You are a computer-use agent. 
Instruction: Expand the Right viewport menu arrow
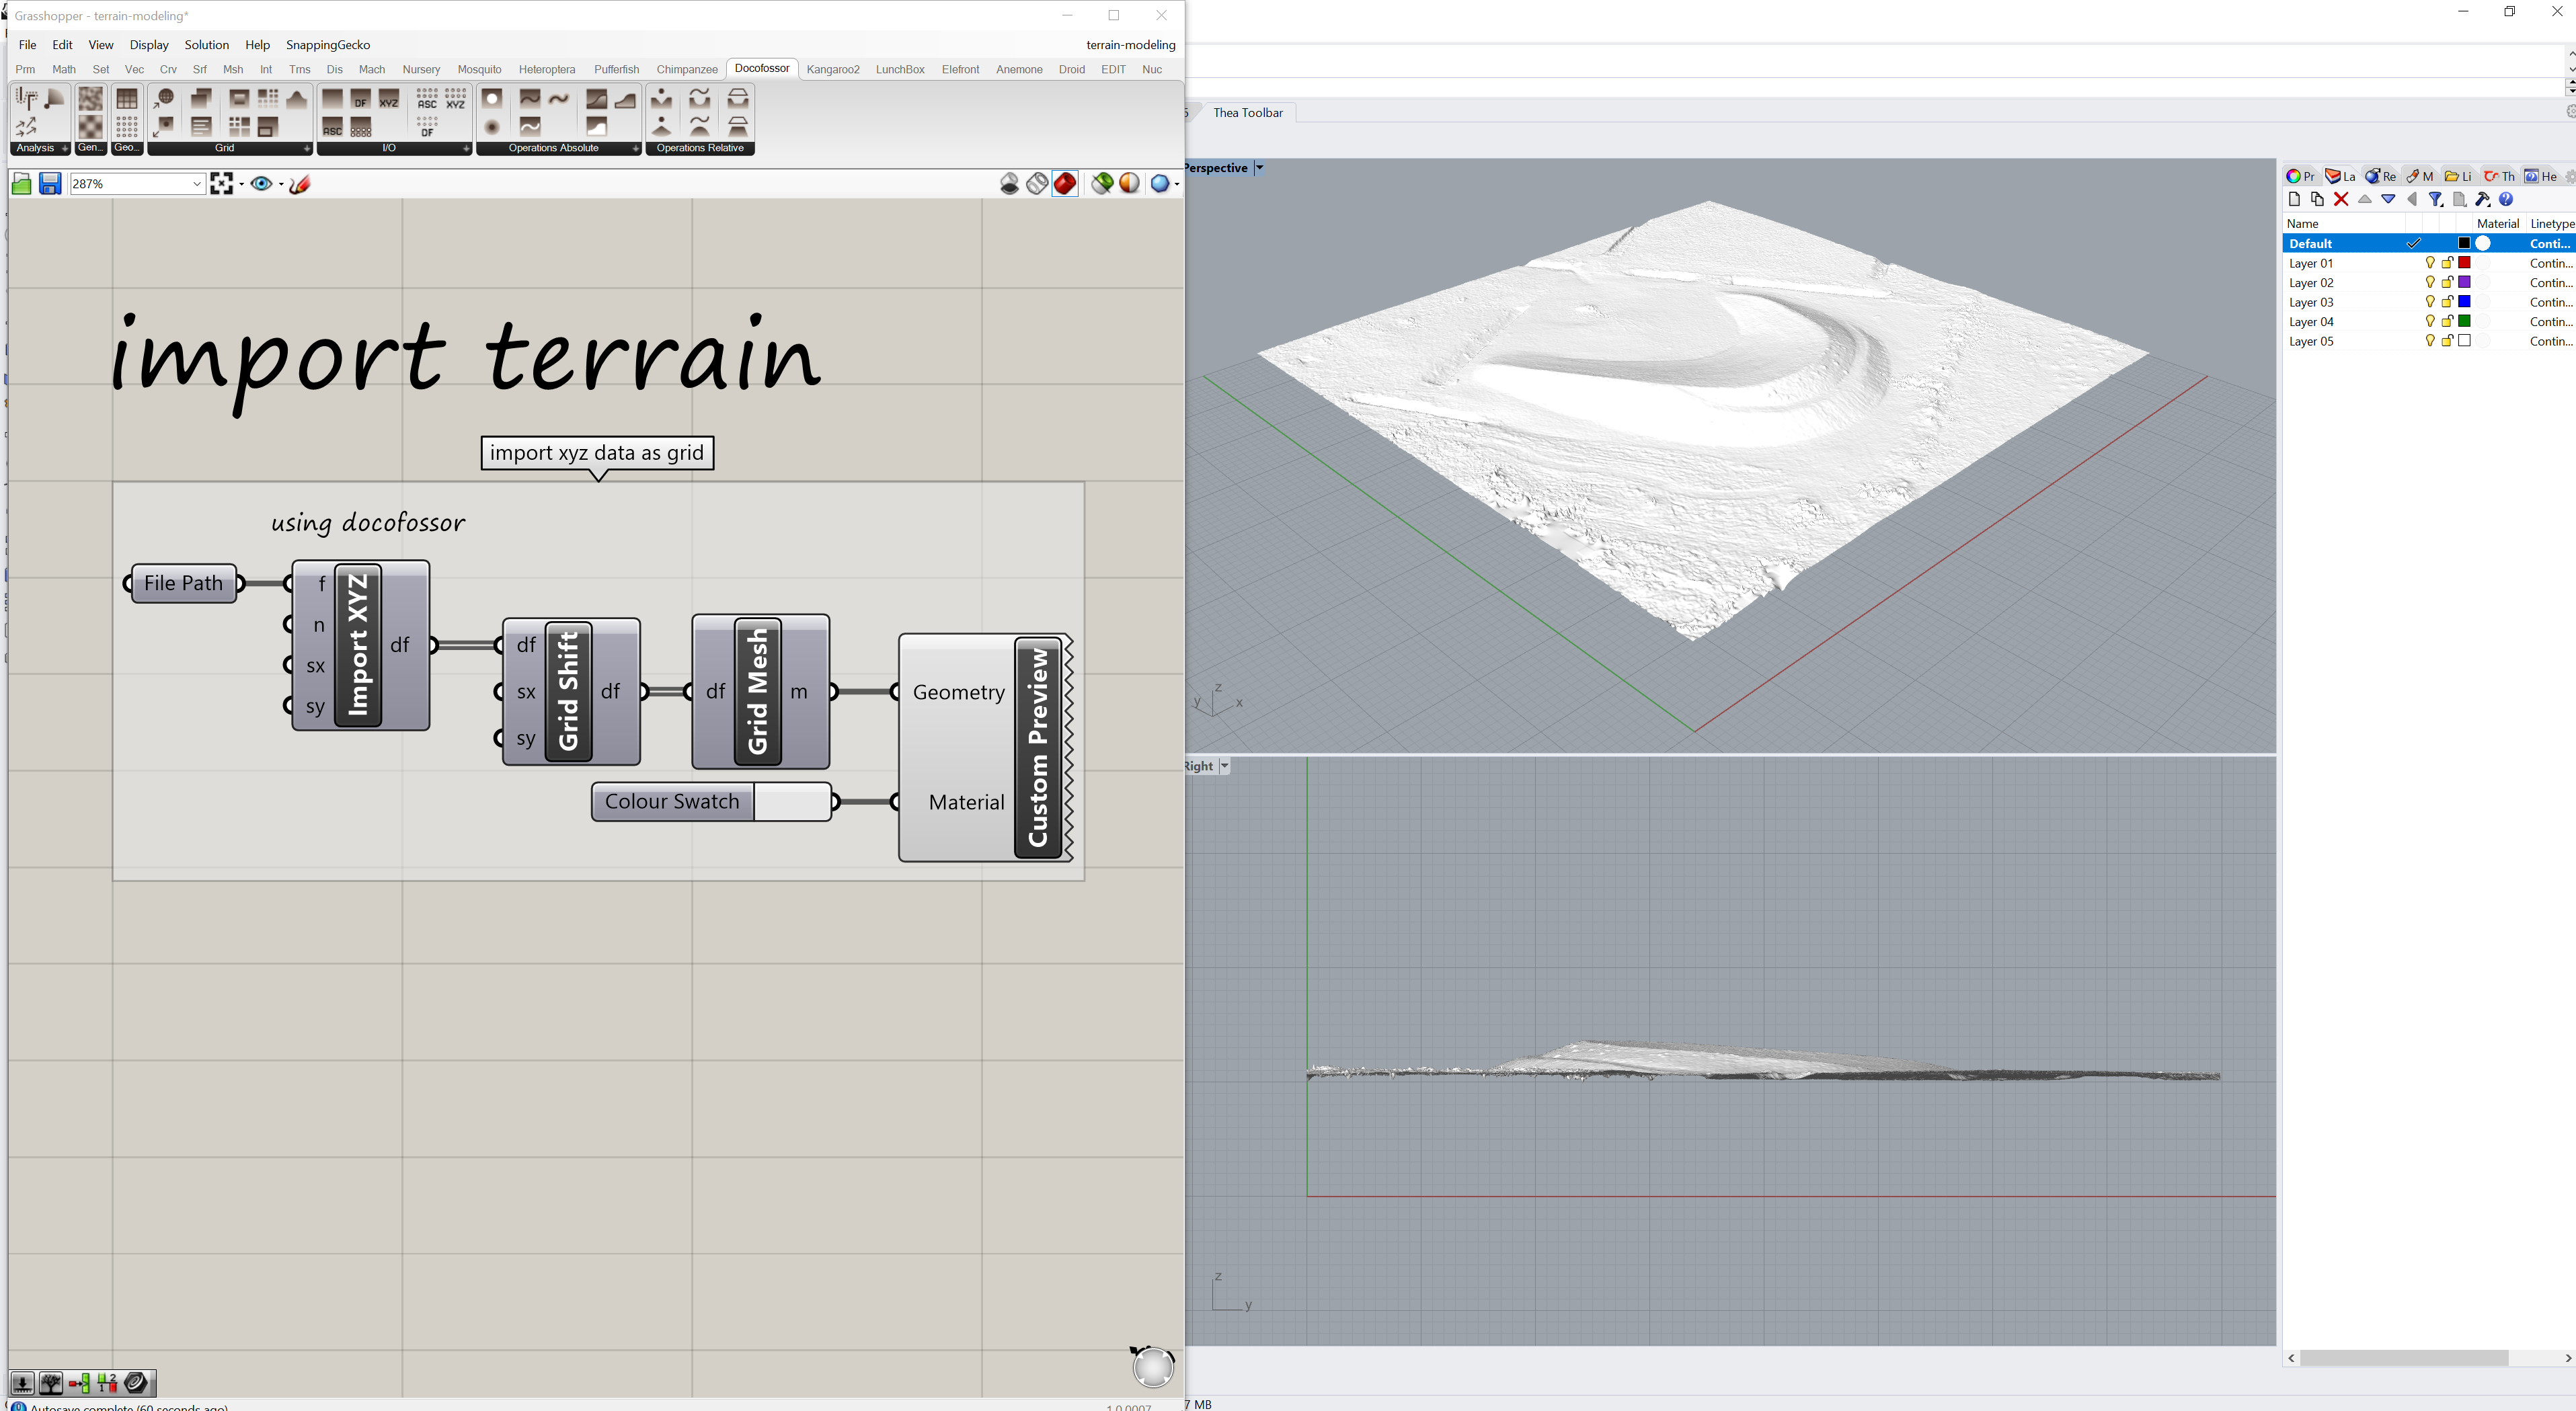pos(1224,766)
